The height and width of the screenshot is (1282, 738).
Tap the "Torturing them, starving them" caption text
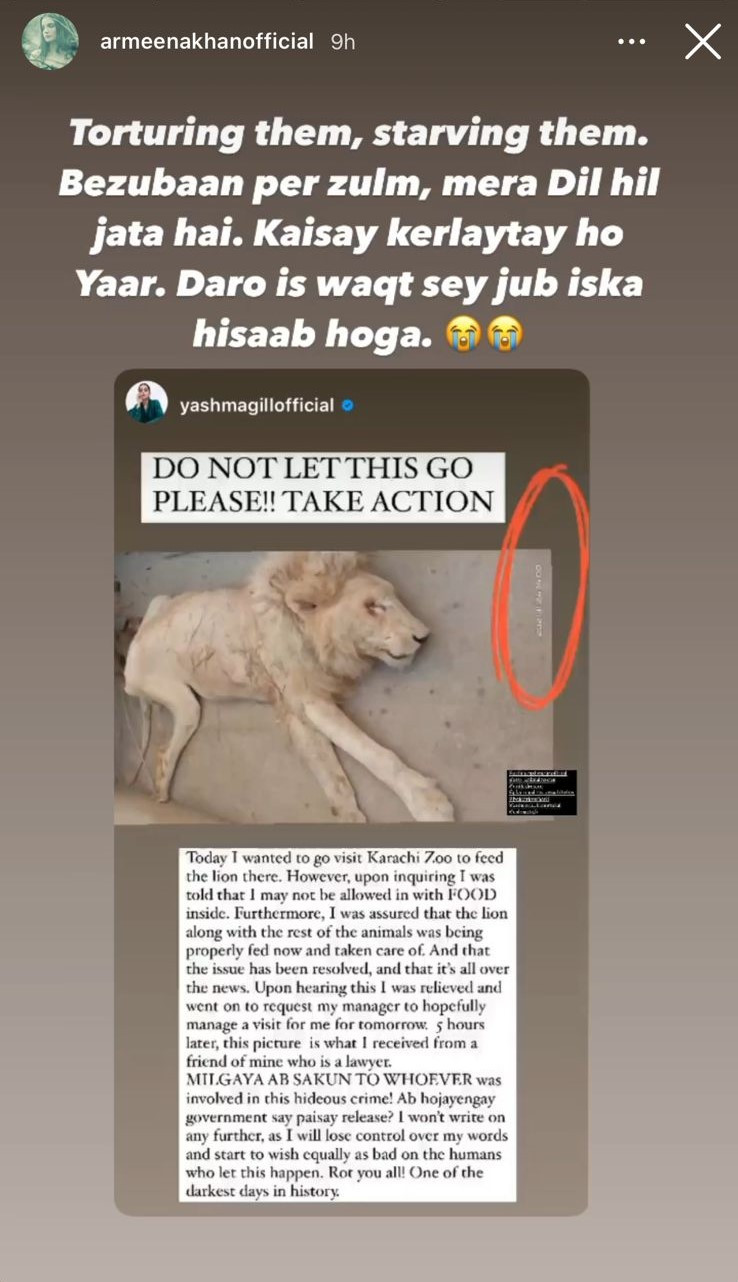click(x=368, y=133)
